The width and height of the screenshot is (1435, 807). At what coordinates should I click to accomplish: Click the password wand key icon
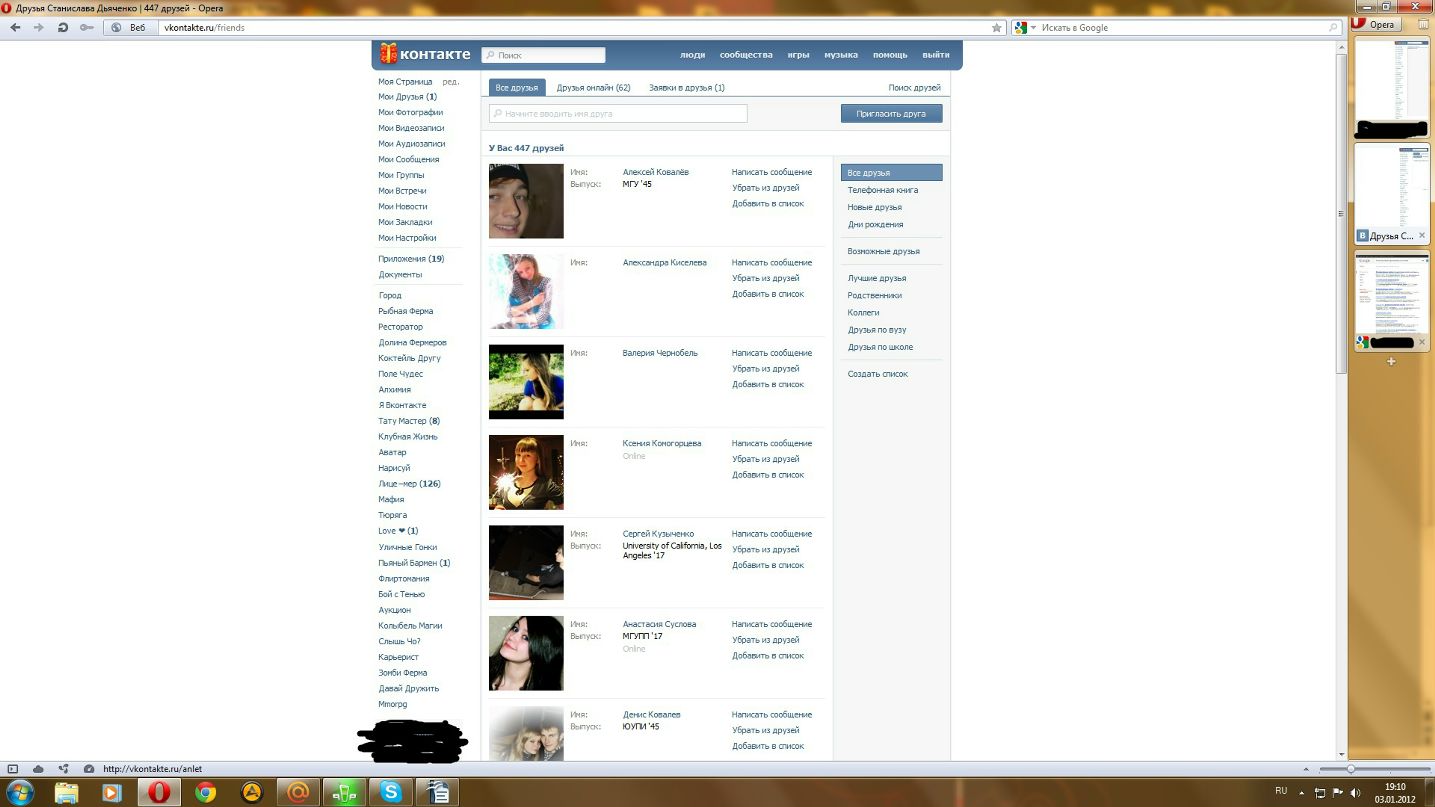pyautogui.click(x=87, y=28)
